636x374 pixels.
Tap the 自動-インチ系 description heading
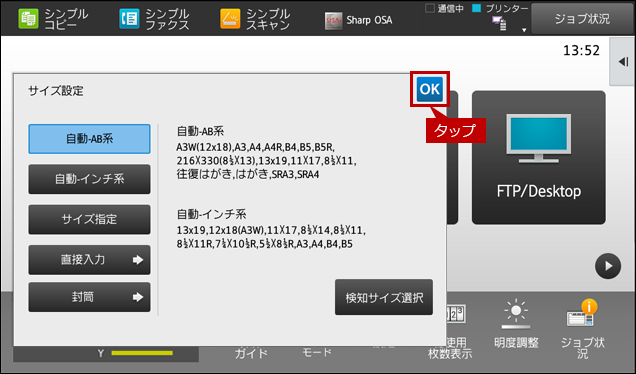pos(212,214)
